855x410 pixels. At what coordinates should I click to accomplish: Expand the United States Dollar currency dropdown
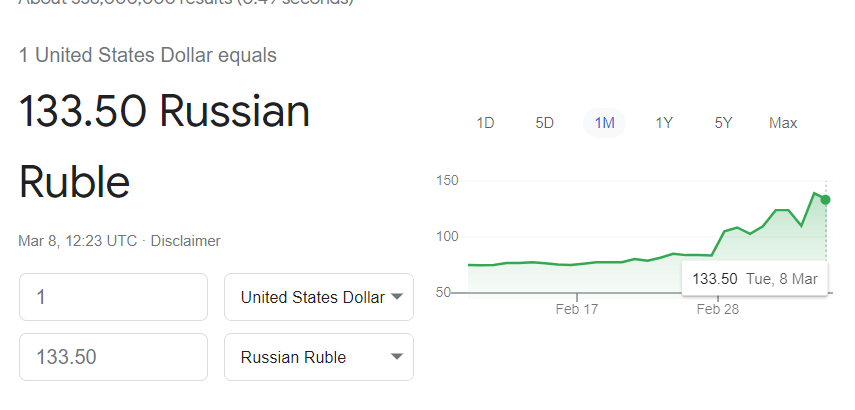point(318,297)
